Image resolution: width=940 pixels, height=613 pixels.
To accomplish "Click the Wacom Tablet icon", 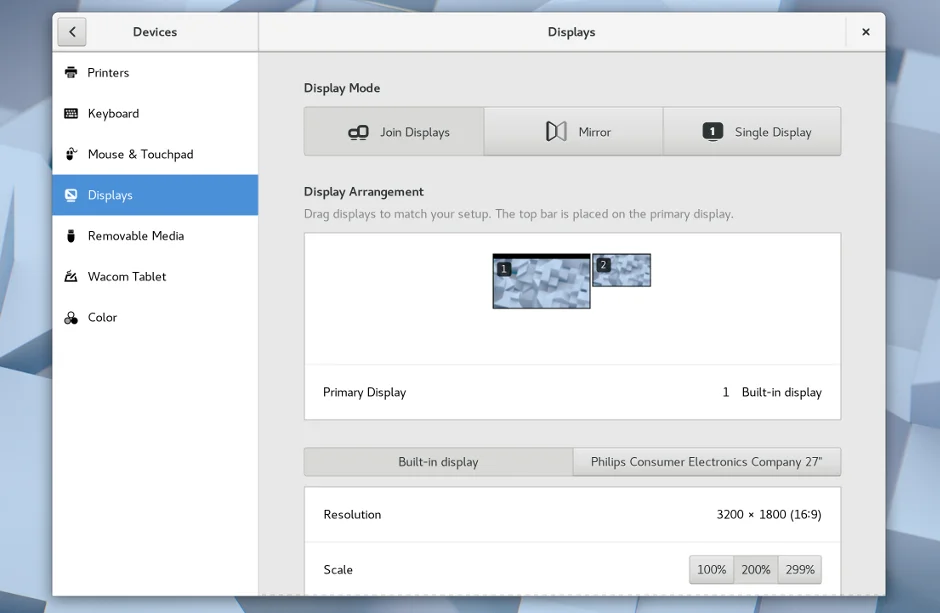I will click(x=71, y=277).
